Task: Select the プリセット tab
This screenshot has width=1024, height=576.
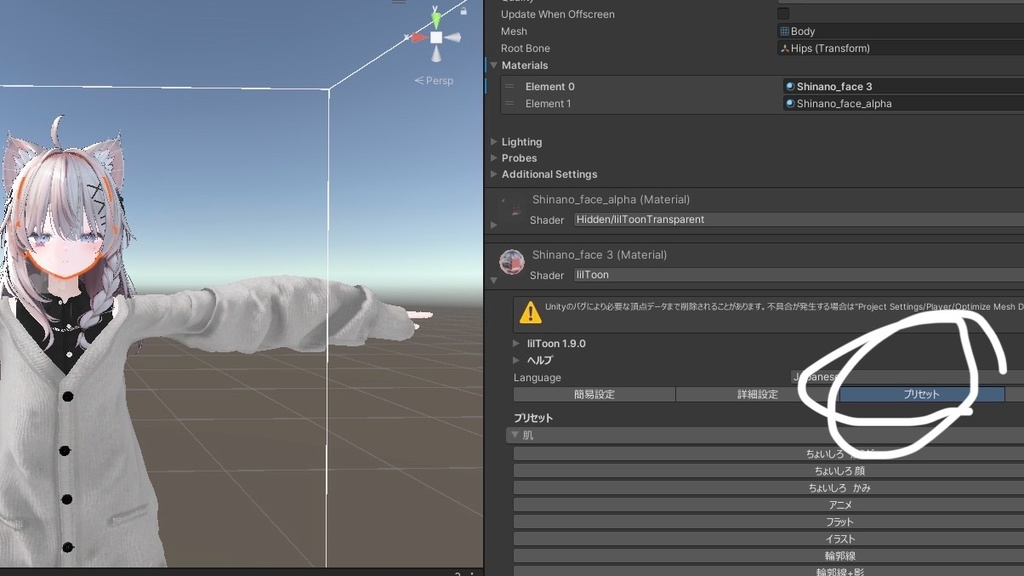Action: pyautogui.click(x=921, y=394)
